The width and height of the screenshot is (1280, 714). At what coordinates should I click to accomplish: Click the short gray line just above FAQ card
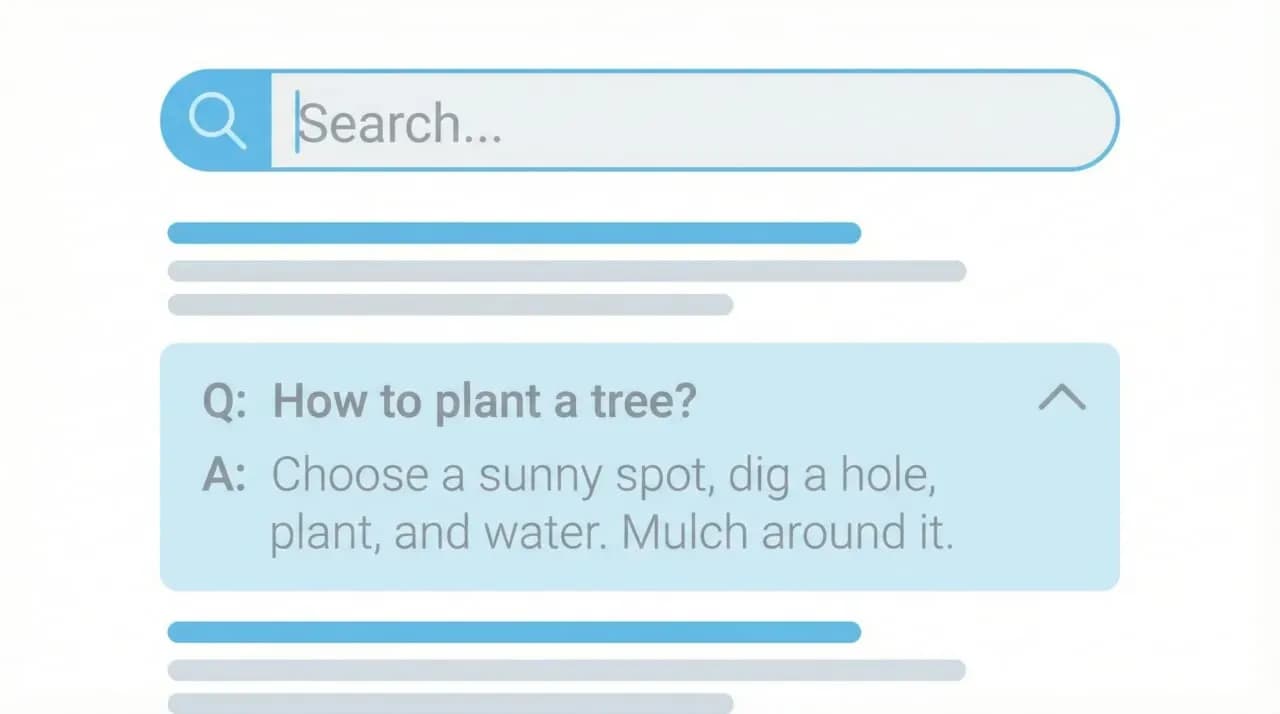pos(450,305)
